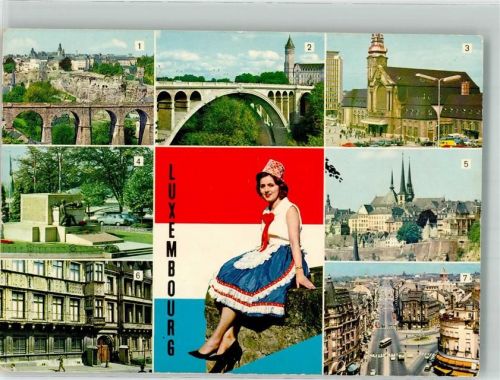Click the monument photo numbered 4
This screenshot has width=500, height=380.
coord(77,202)
